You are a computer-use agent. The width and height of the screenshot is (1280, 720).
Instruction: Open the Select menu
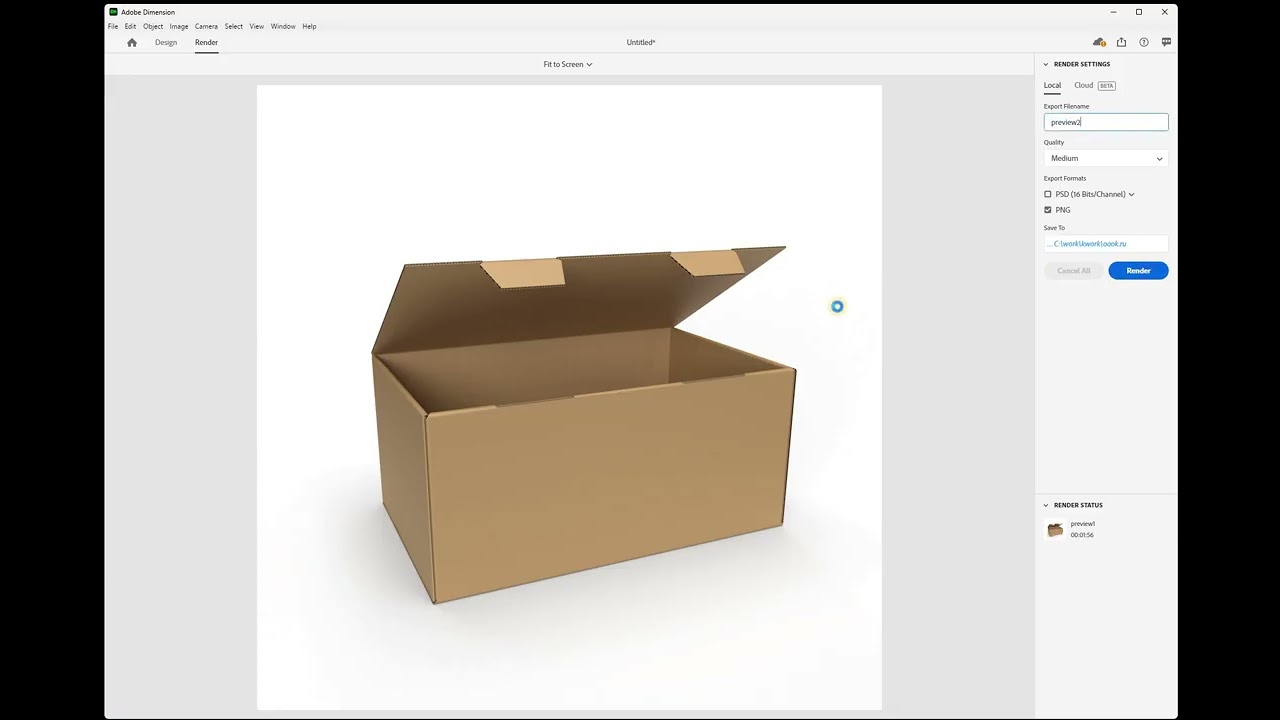point(234,26)
